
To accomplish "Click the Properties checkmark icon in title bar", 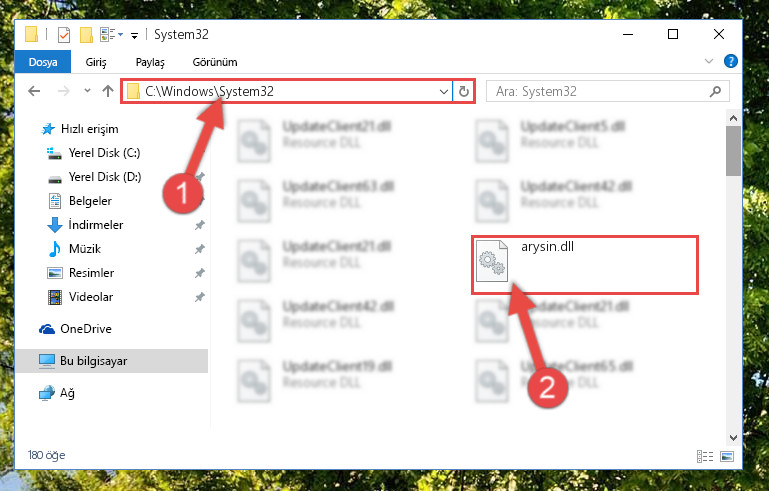I will (x=64, y=35).
